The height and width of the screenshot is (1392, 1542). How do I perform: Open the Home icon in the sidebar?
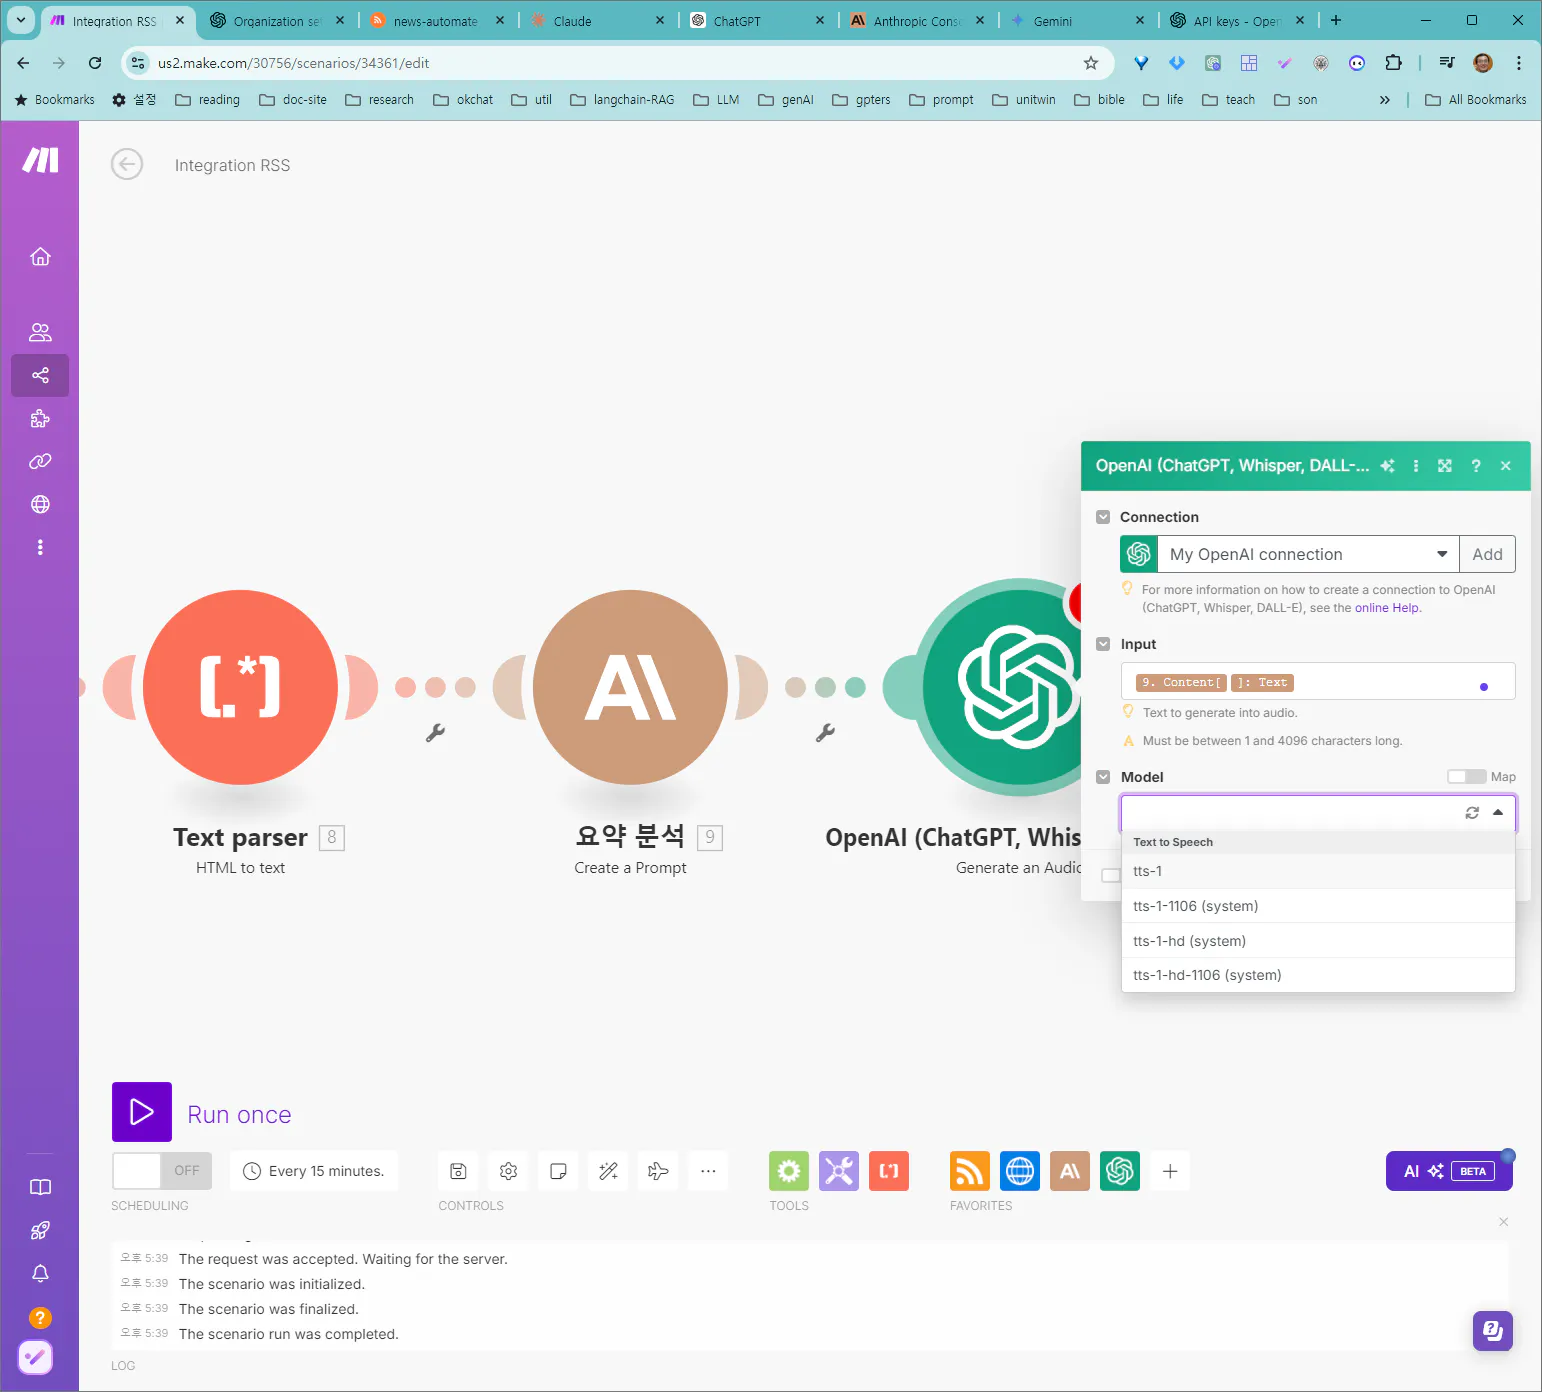[x=40, y=257]
